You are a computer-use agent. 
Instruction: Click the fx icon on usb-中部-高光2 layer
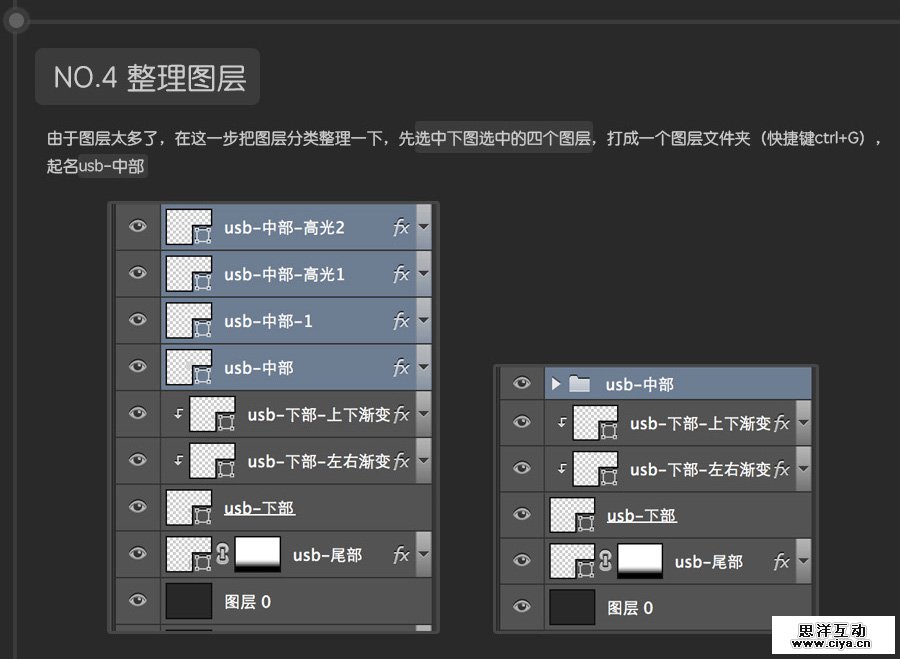pos(400,225)
